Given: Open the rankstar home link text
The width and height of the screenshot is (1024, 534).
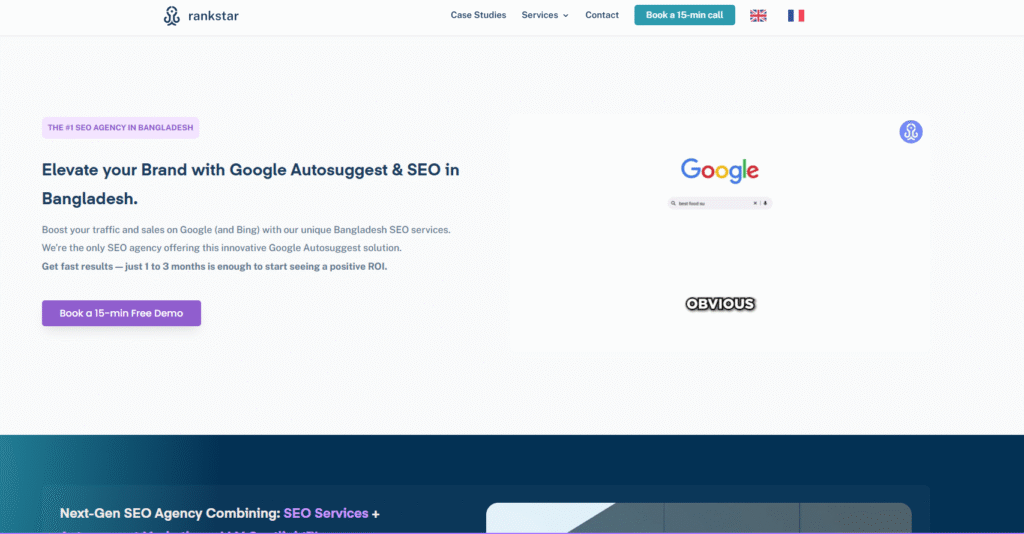Looking at the screenshot, I should click(x=214, y=16).
